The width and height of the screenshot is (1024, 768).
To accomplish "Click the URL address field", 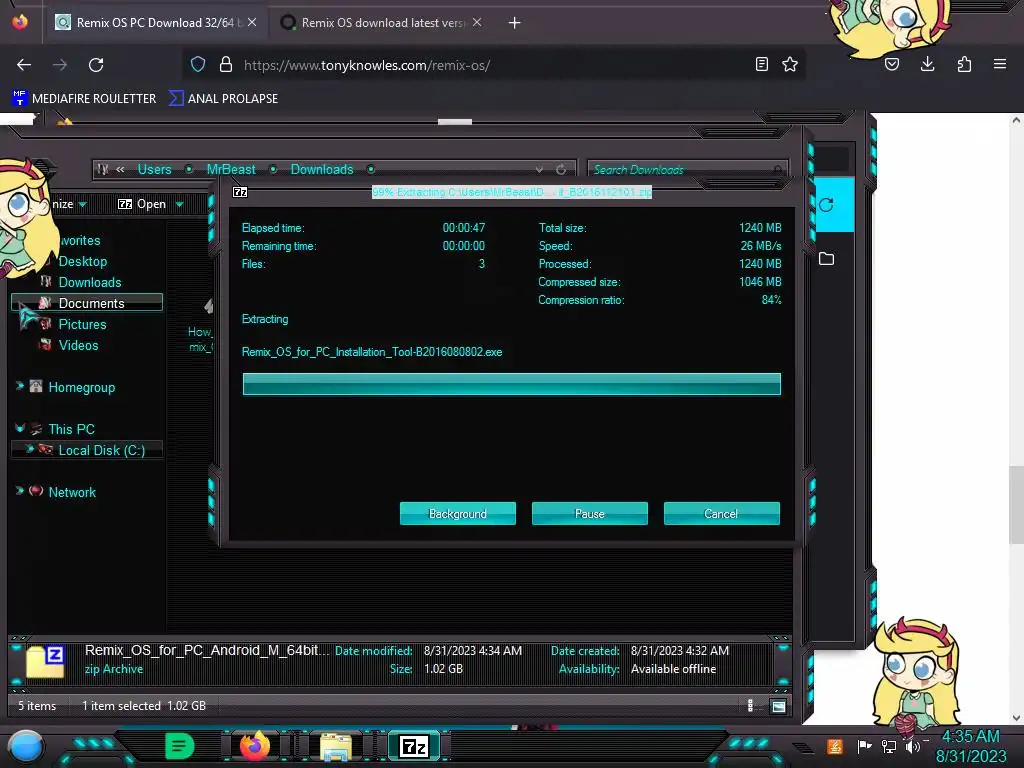I will (493, 65).
